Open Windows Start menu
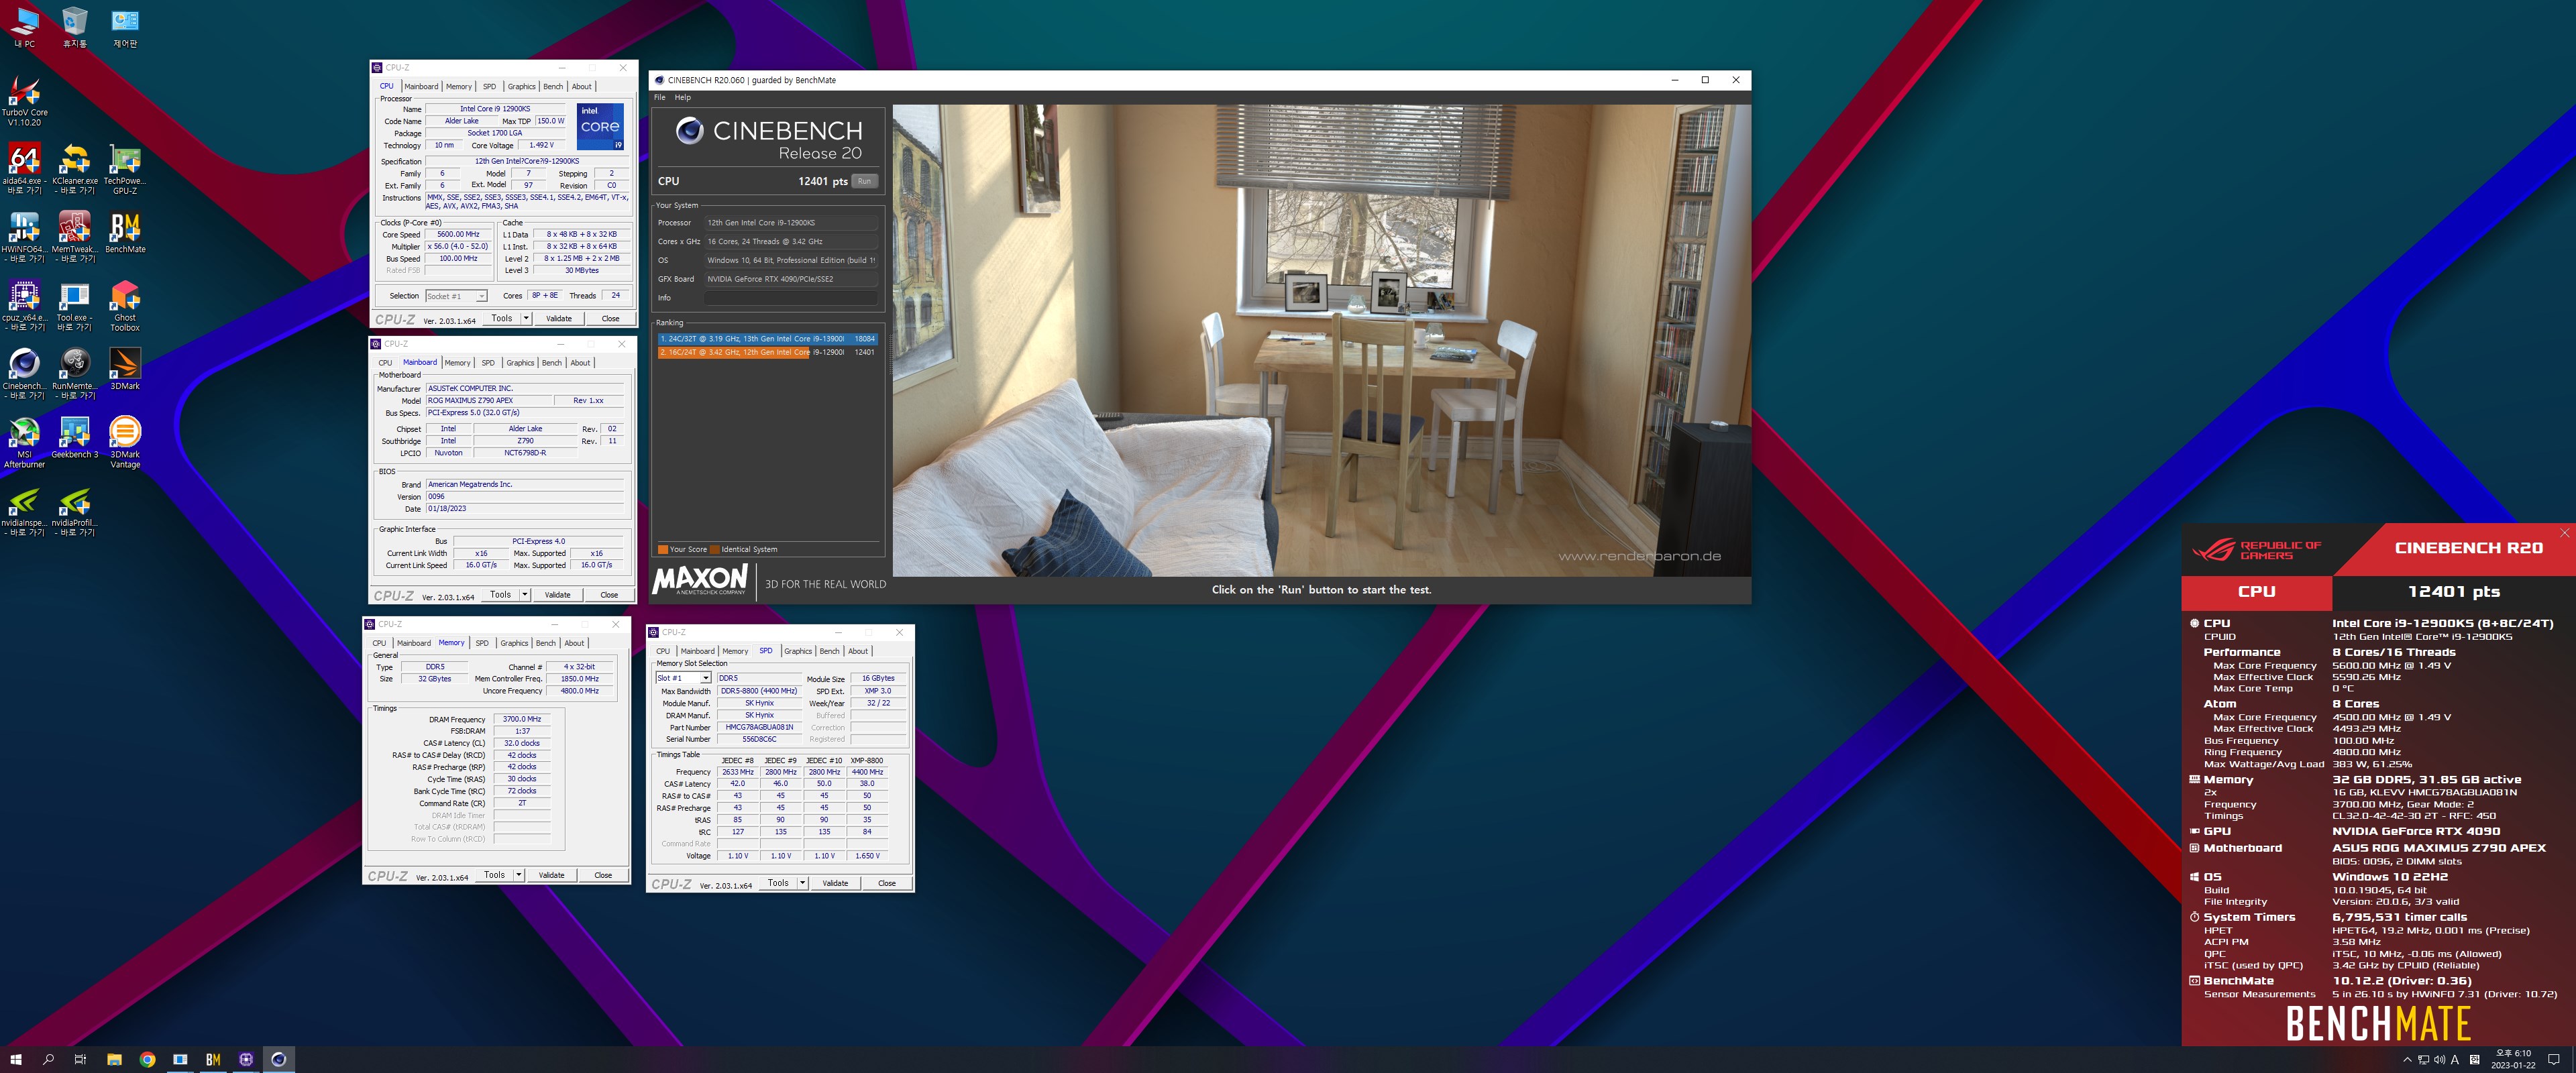This screenshot has width=2576, height=1073. (16, 1059)
